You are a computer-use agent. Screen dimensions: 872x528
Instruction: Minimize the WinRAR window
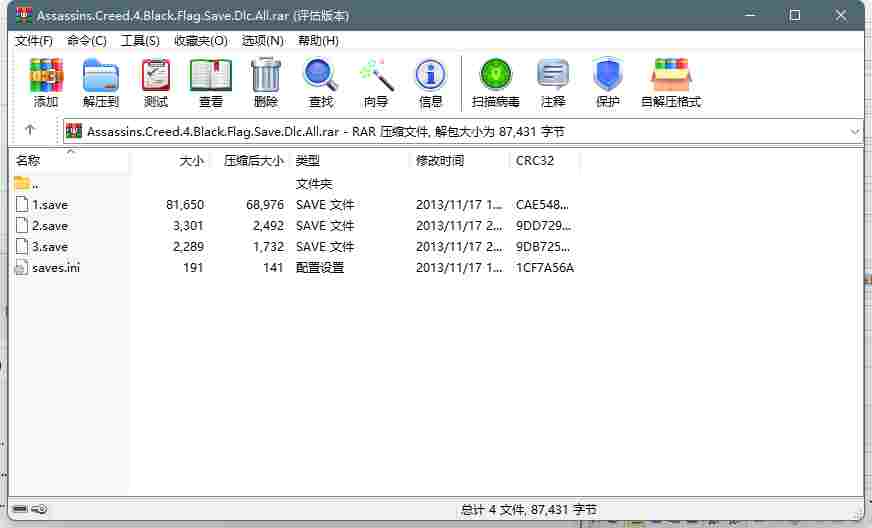point(750,15)
